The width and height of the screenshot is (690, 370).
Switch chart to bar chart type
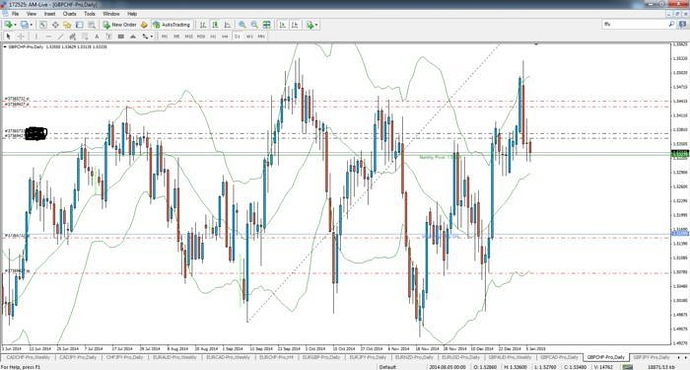203,25
